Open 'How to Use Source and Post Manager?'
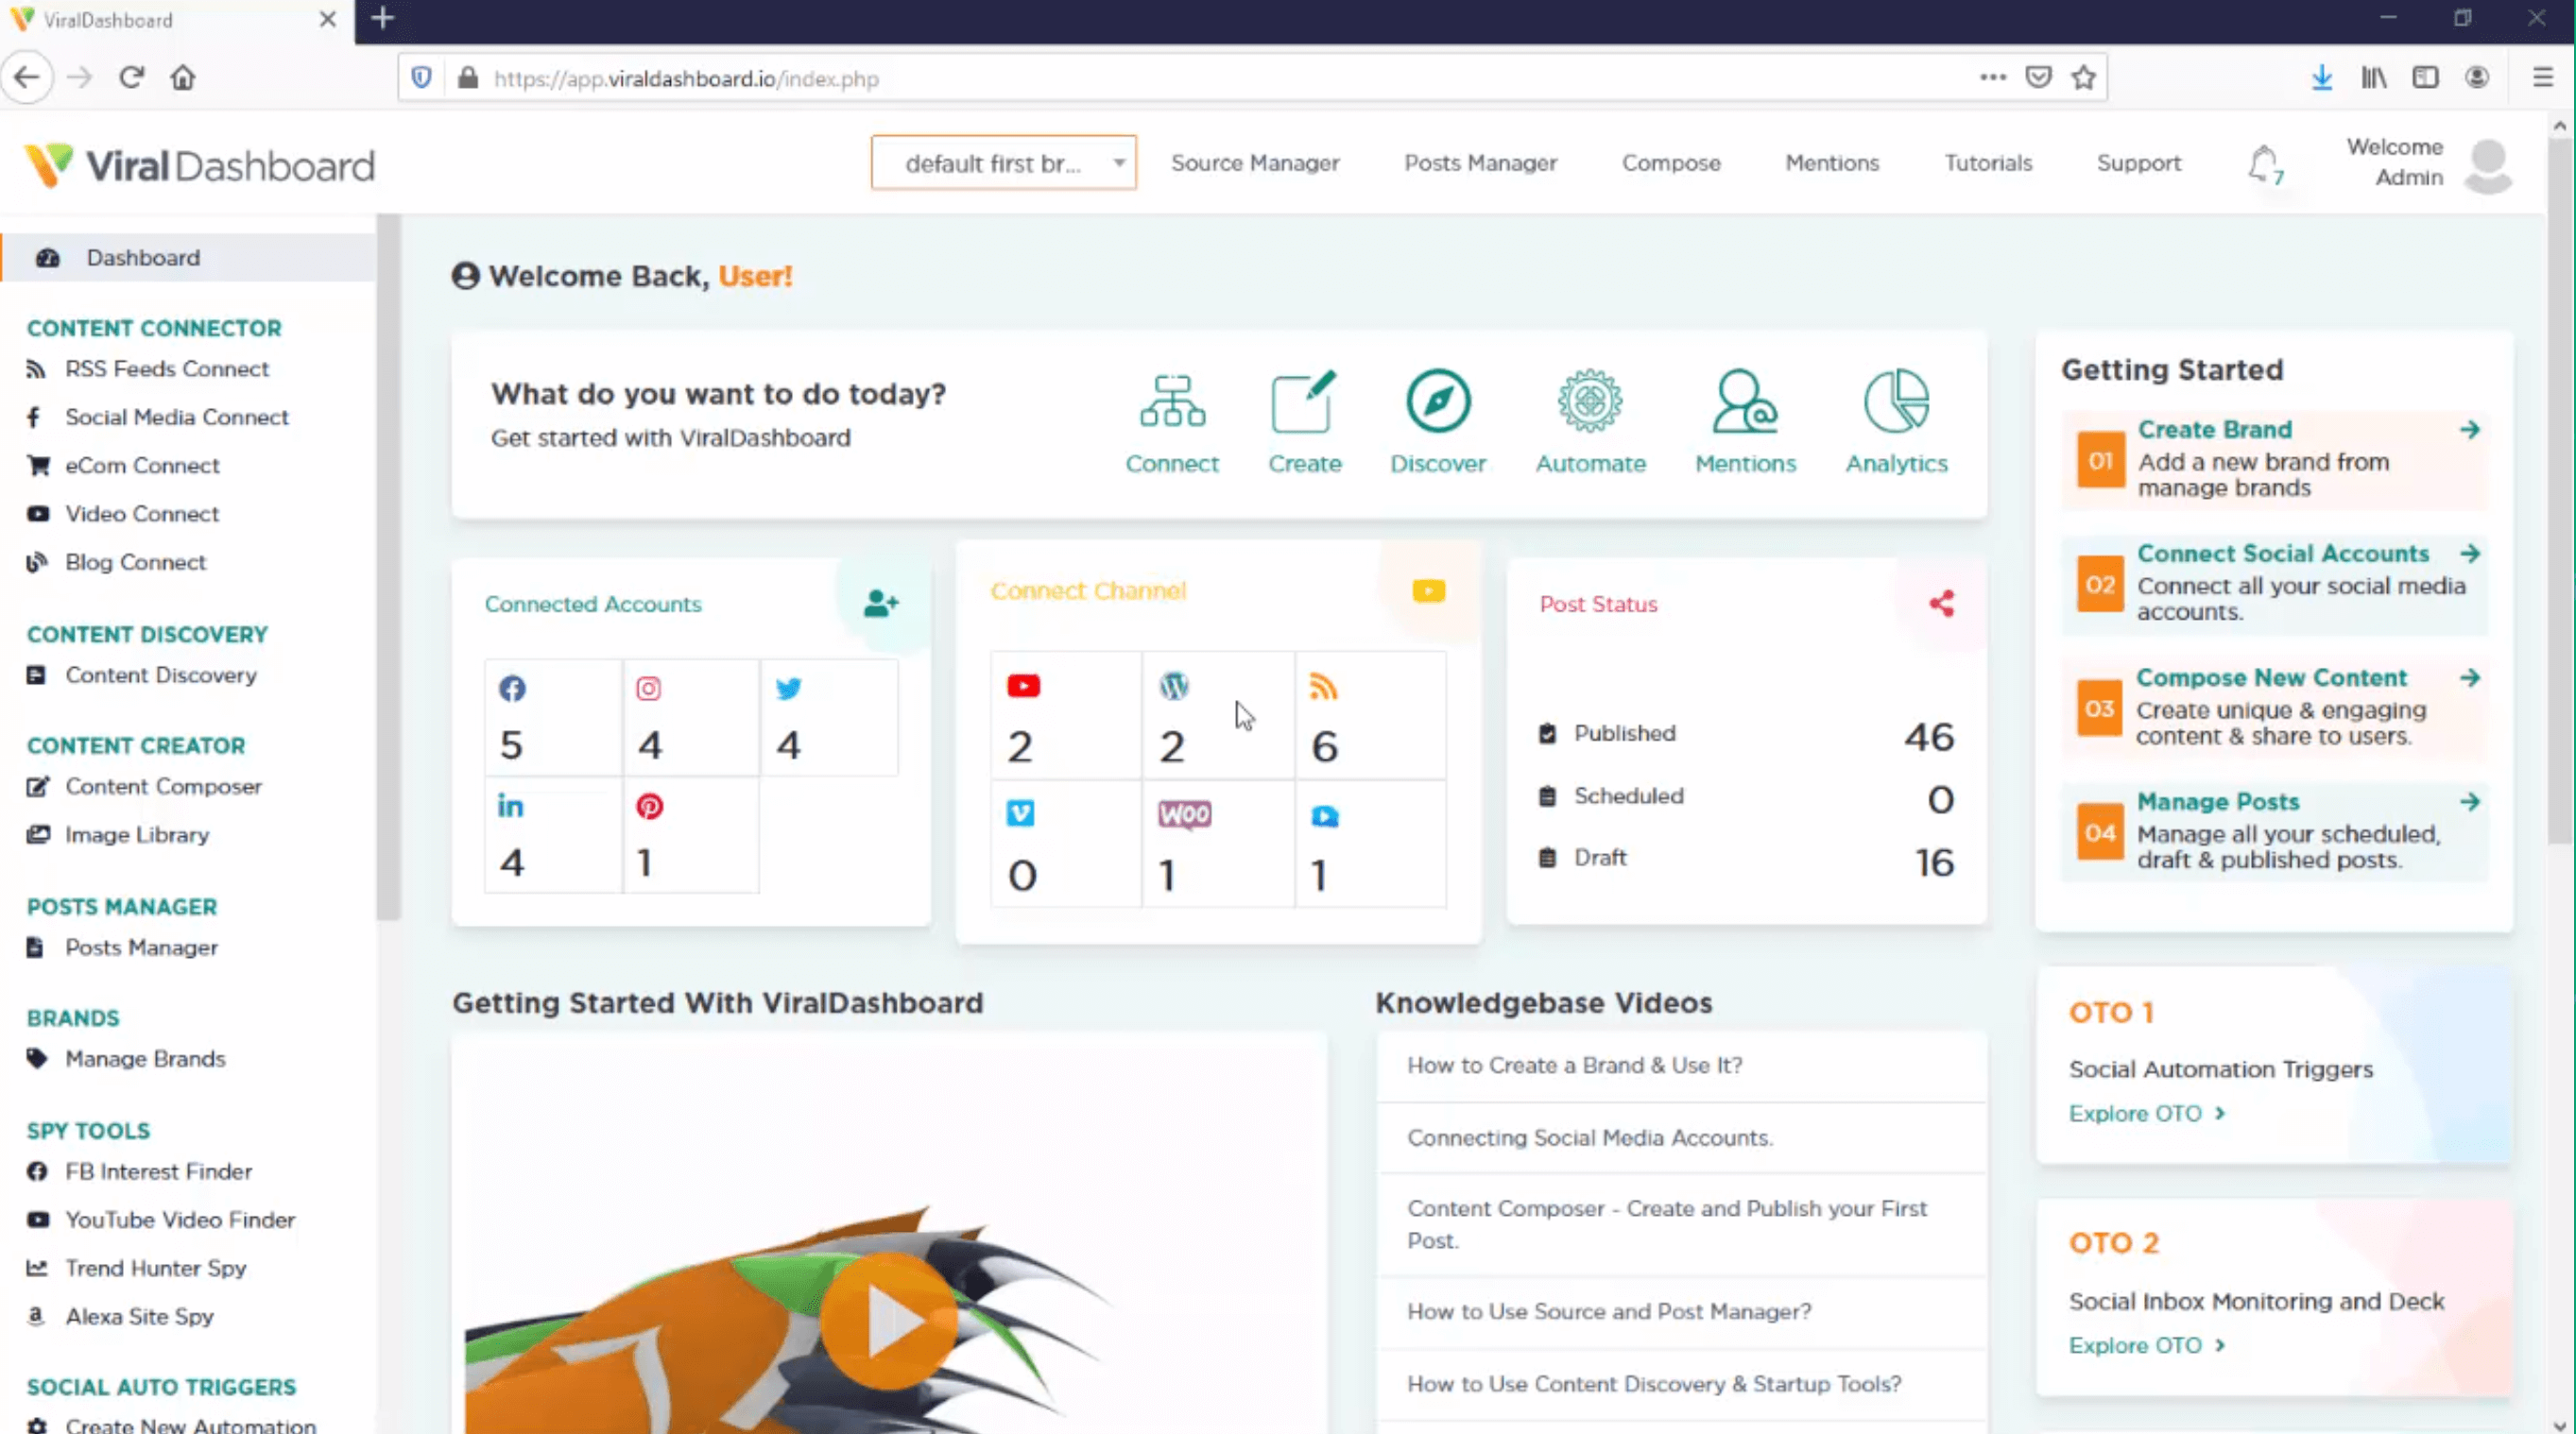This screenshot has width=2576, height=1434. pyautogui.click(x=1609, y=1312)
